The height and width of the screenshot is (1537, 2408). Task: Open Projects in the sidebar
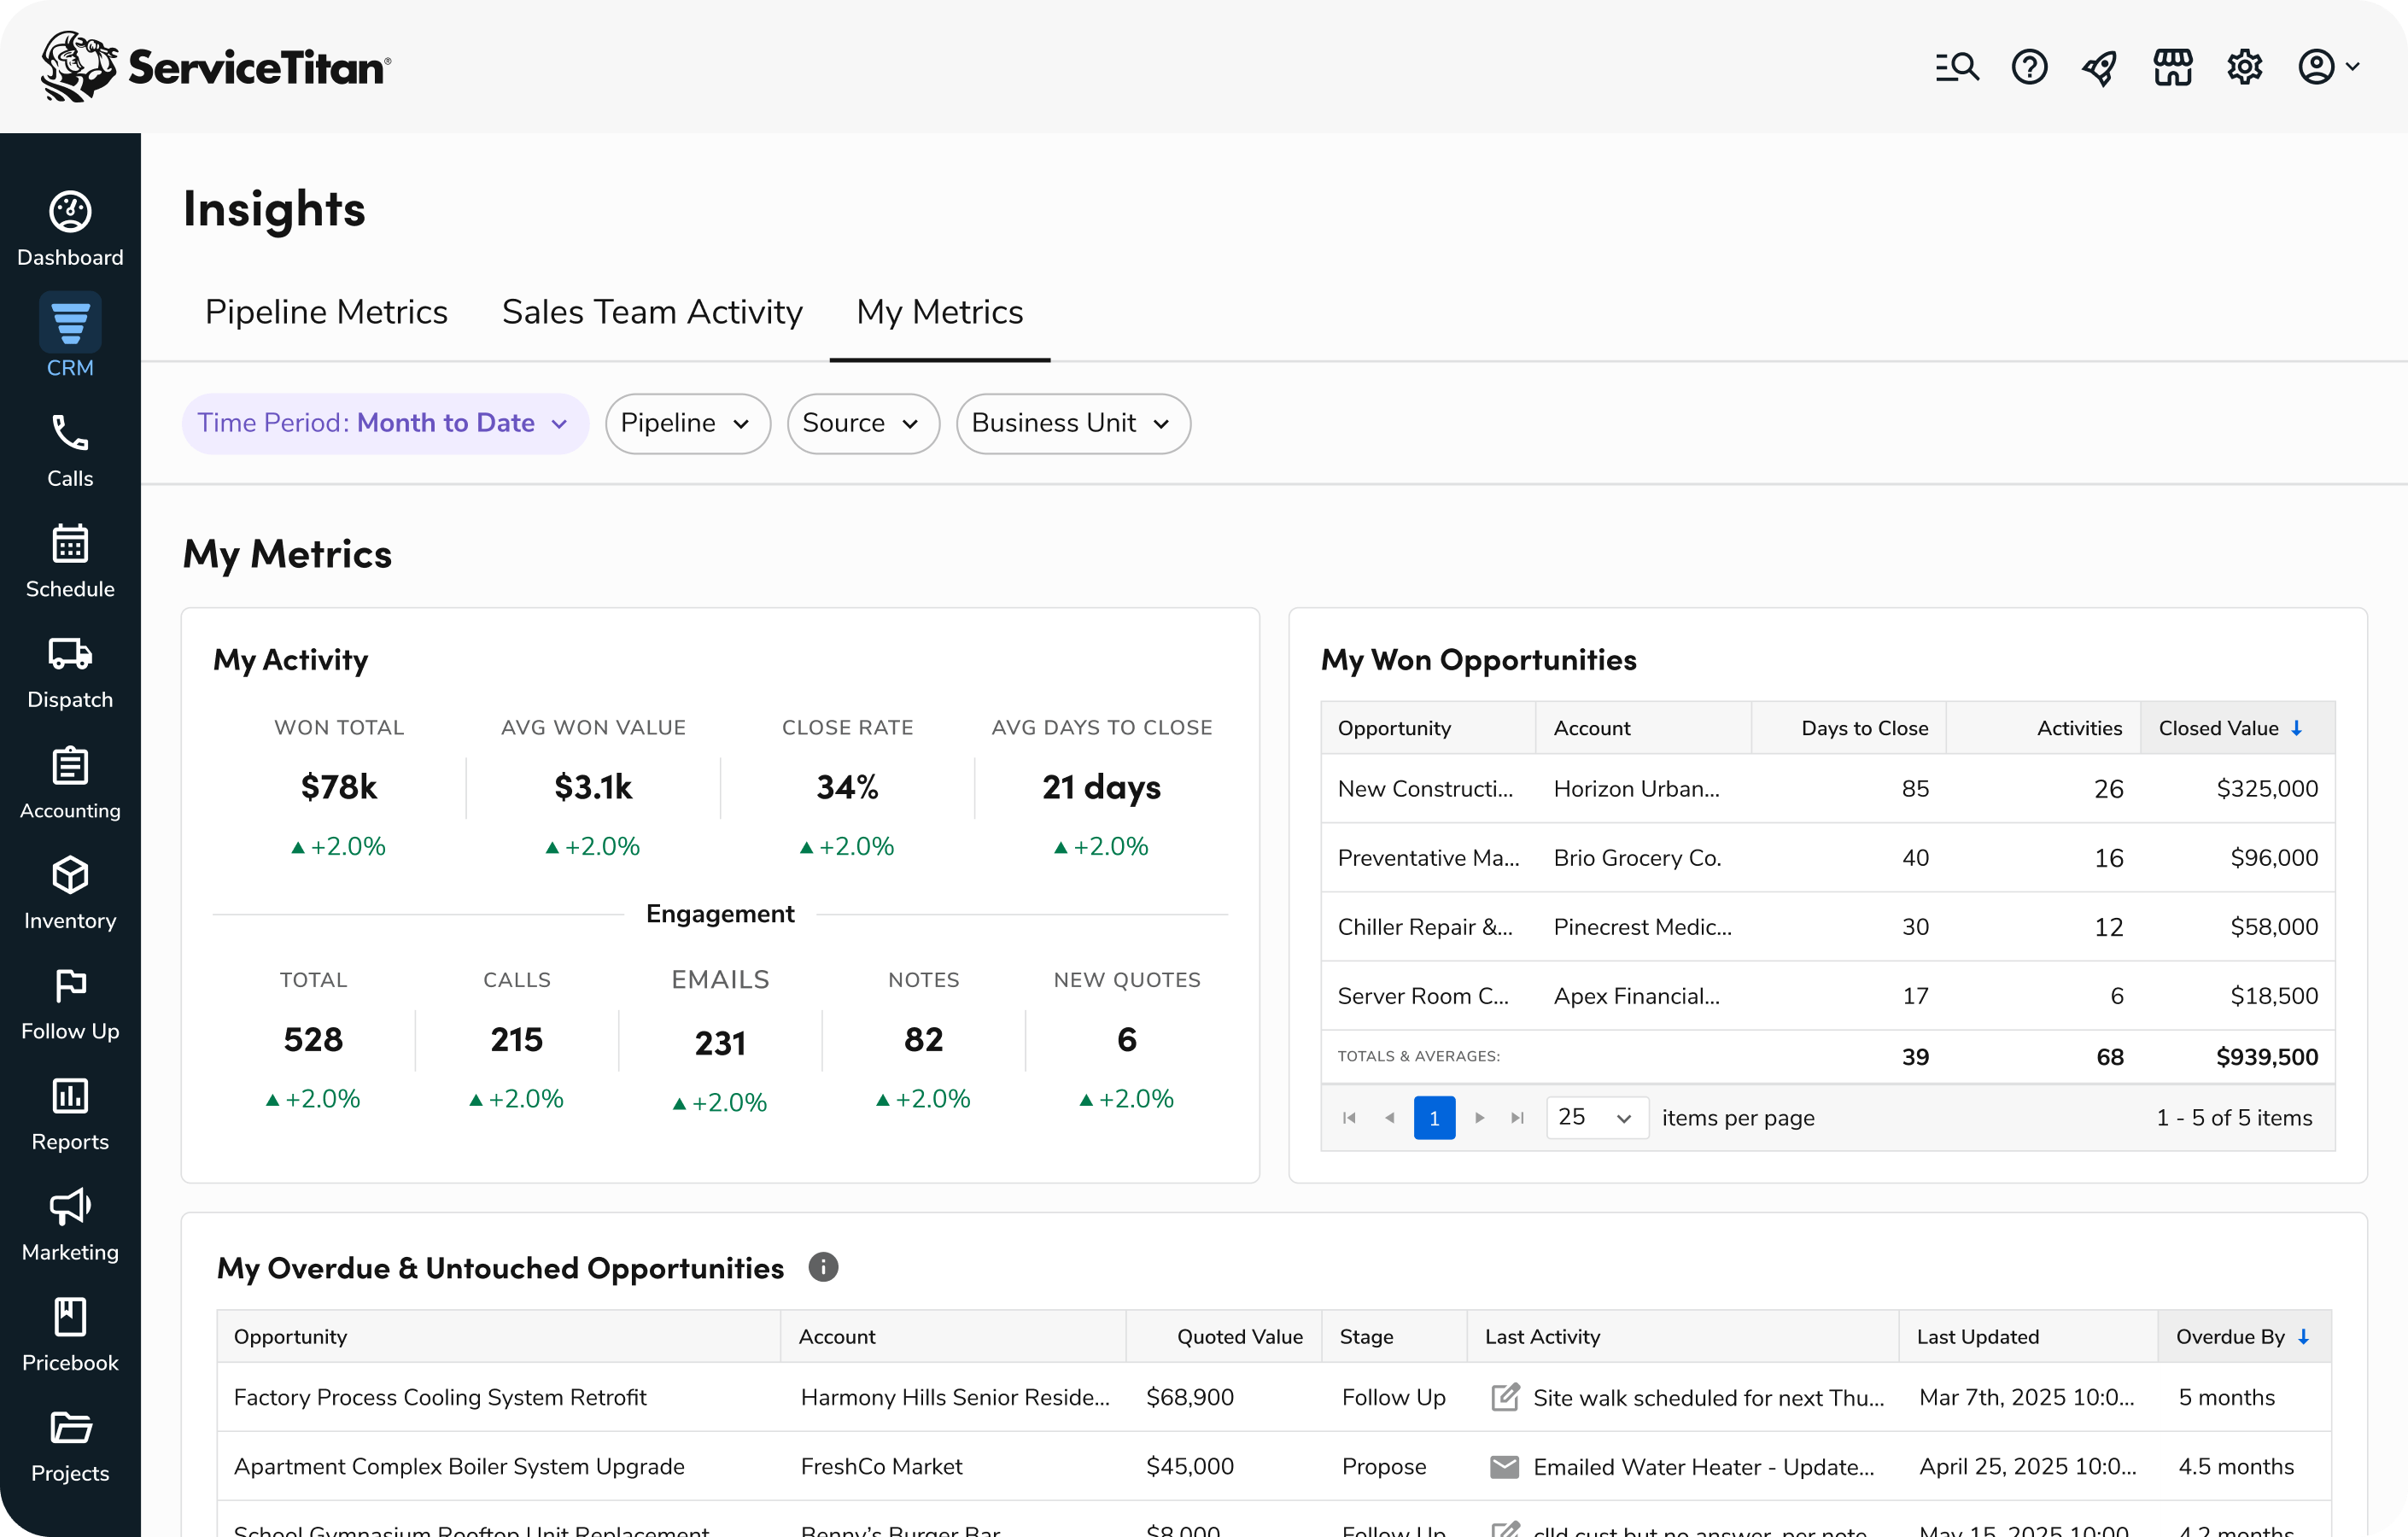coord(70,1446)
